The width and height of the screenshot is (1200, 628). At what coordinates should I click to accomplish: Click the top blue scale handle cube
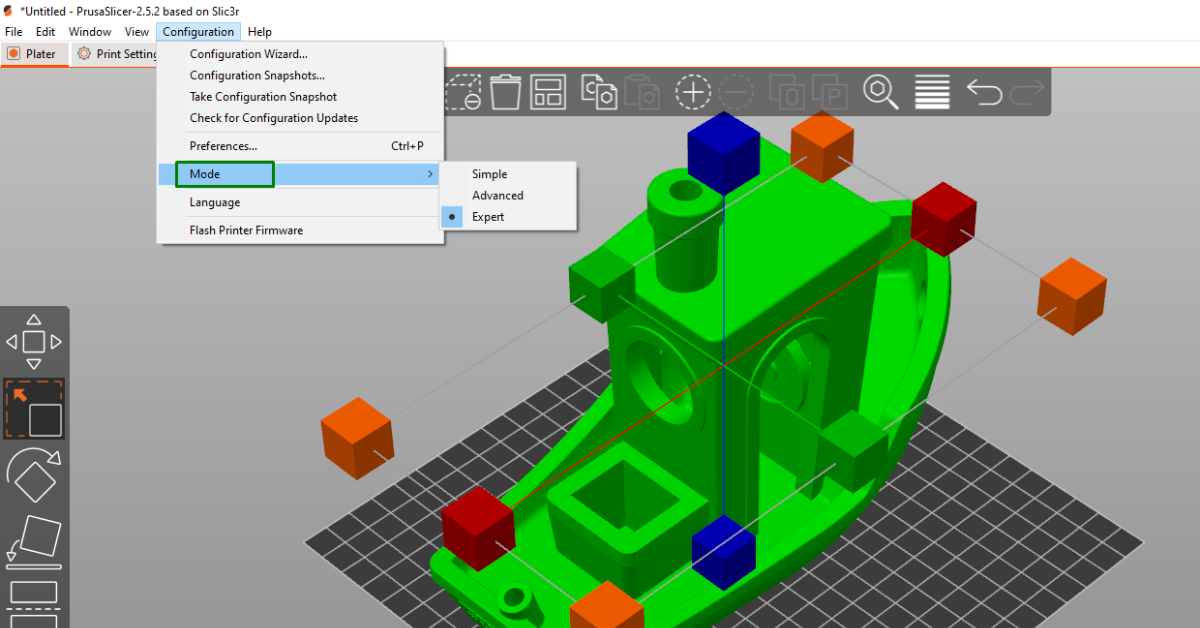(x=724, y=151)
